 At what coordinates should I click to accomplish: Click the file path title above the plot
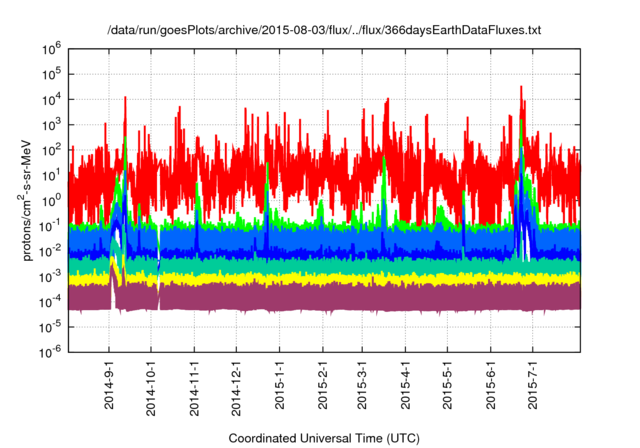coord(324,30)
